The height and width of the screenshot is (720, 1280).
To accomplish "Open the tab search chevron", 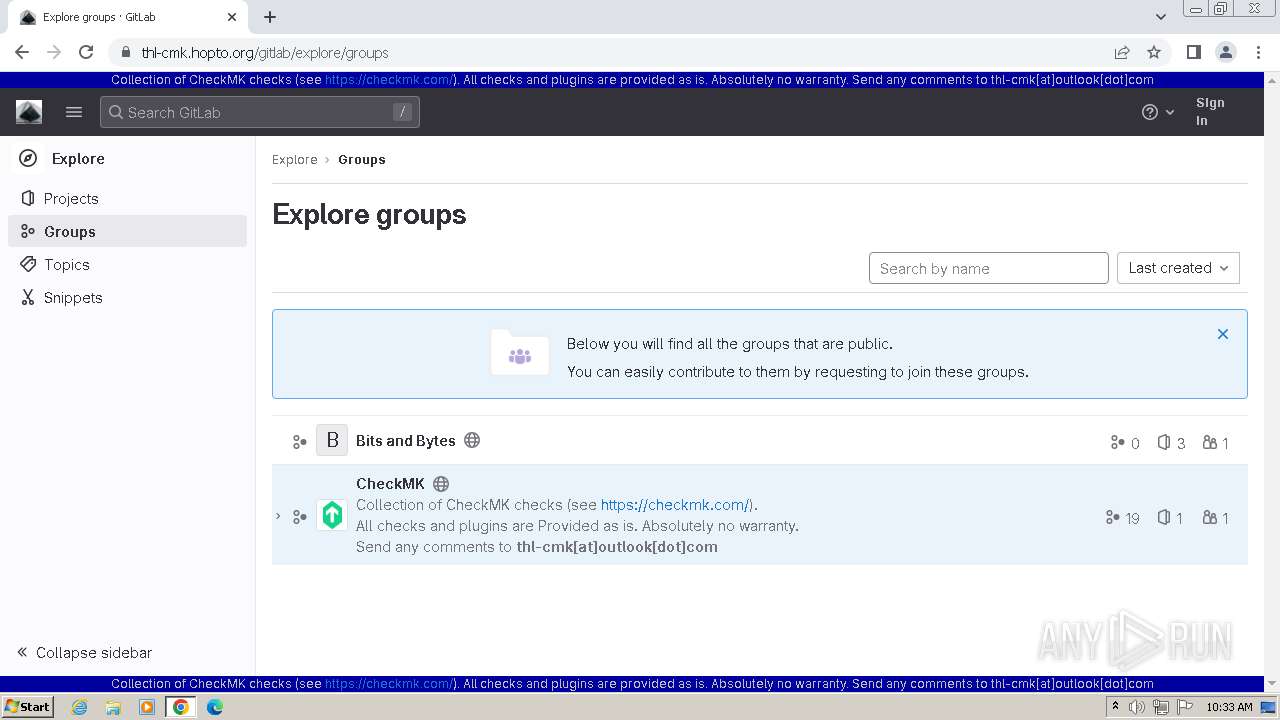I will (1161, 17).
